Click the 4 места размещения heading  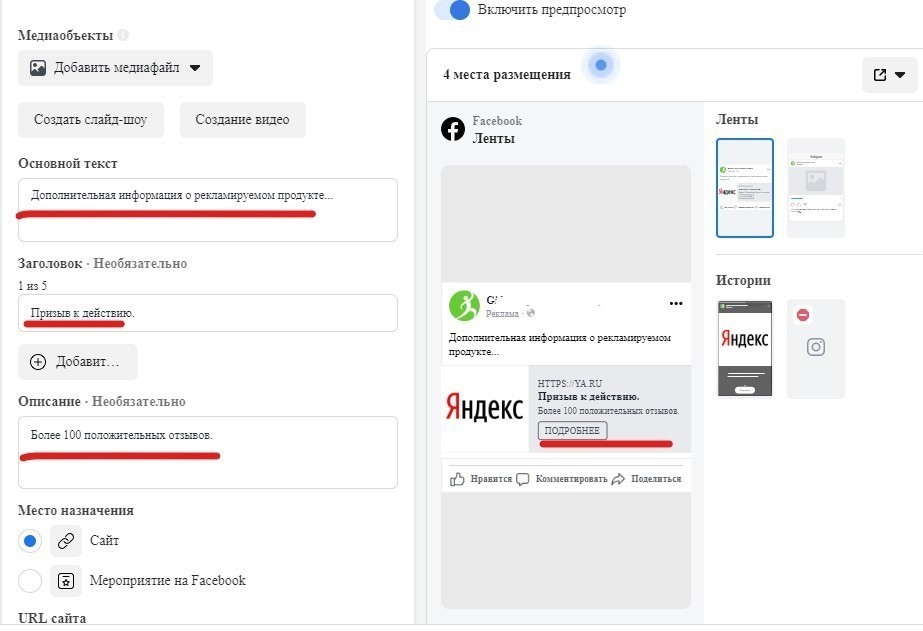pos(507,75)
